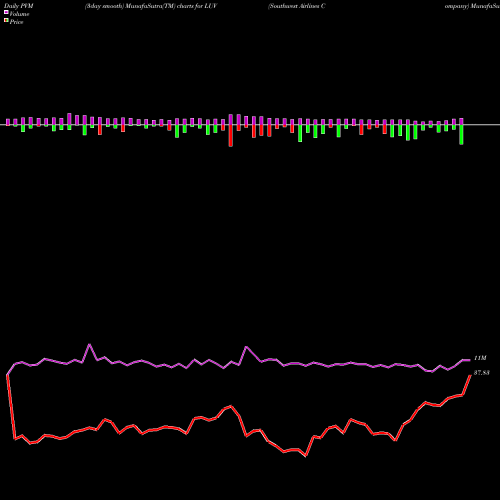Click the 11M volume value label

point(480,358)
